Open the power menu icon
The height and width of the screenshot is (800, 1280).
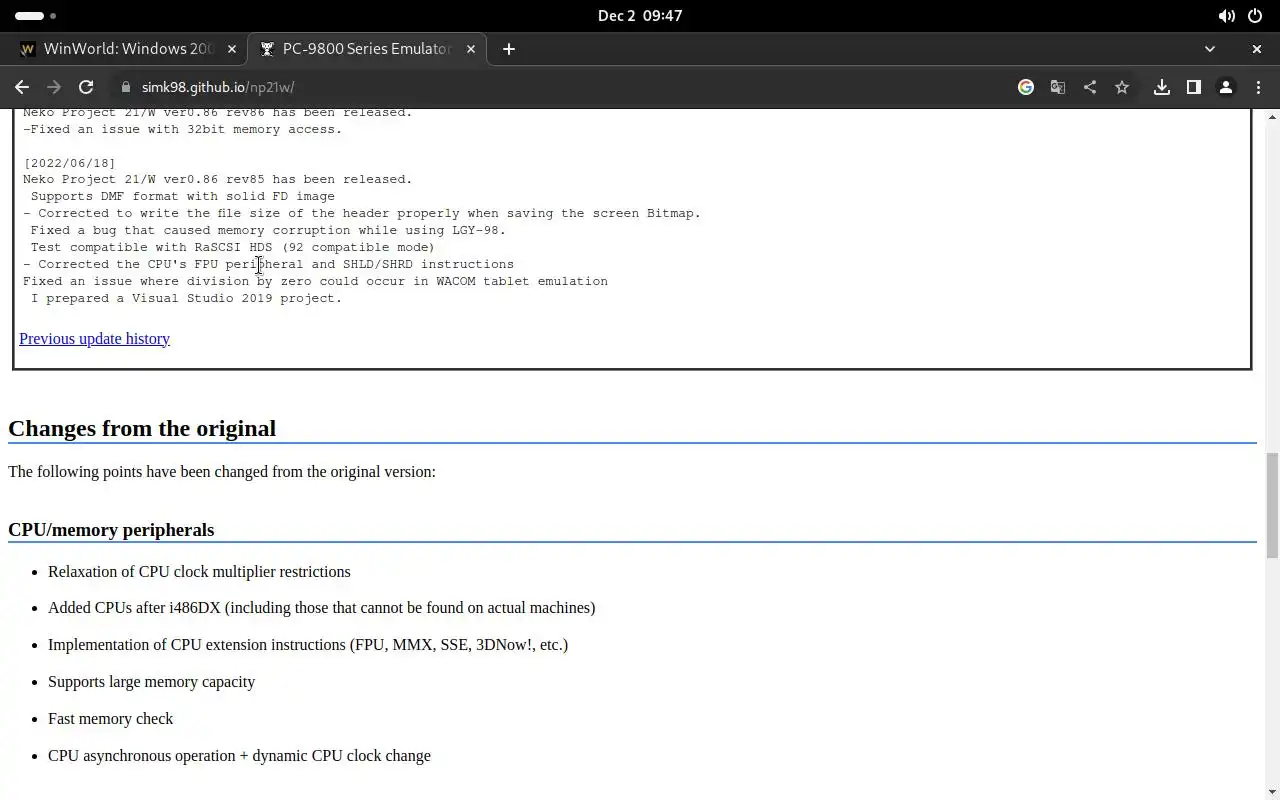point(1255,16)
